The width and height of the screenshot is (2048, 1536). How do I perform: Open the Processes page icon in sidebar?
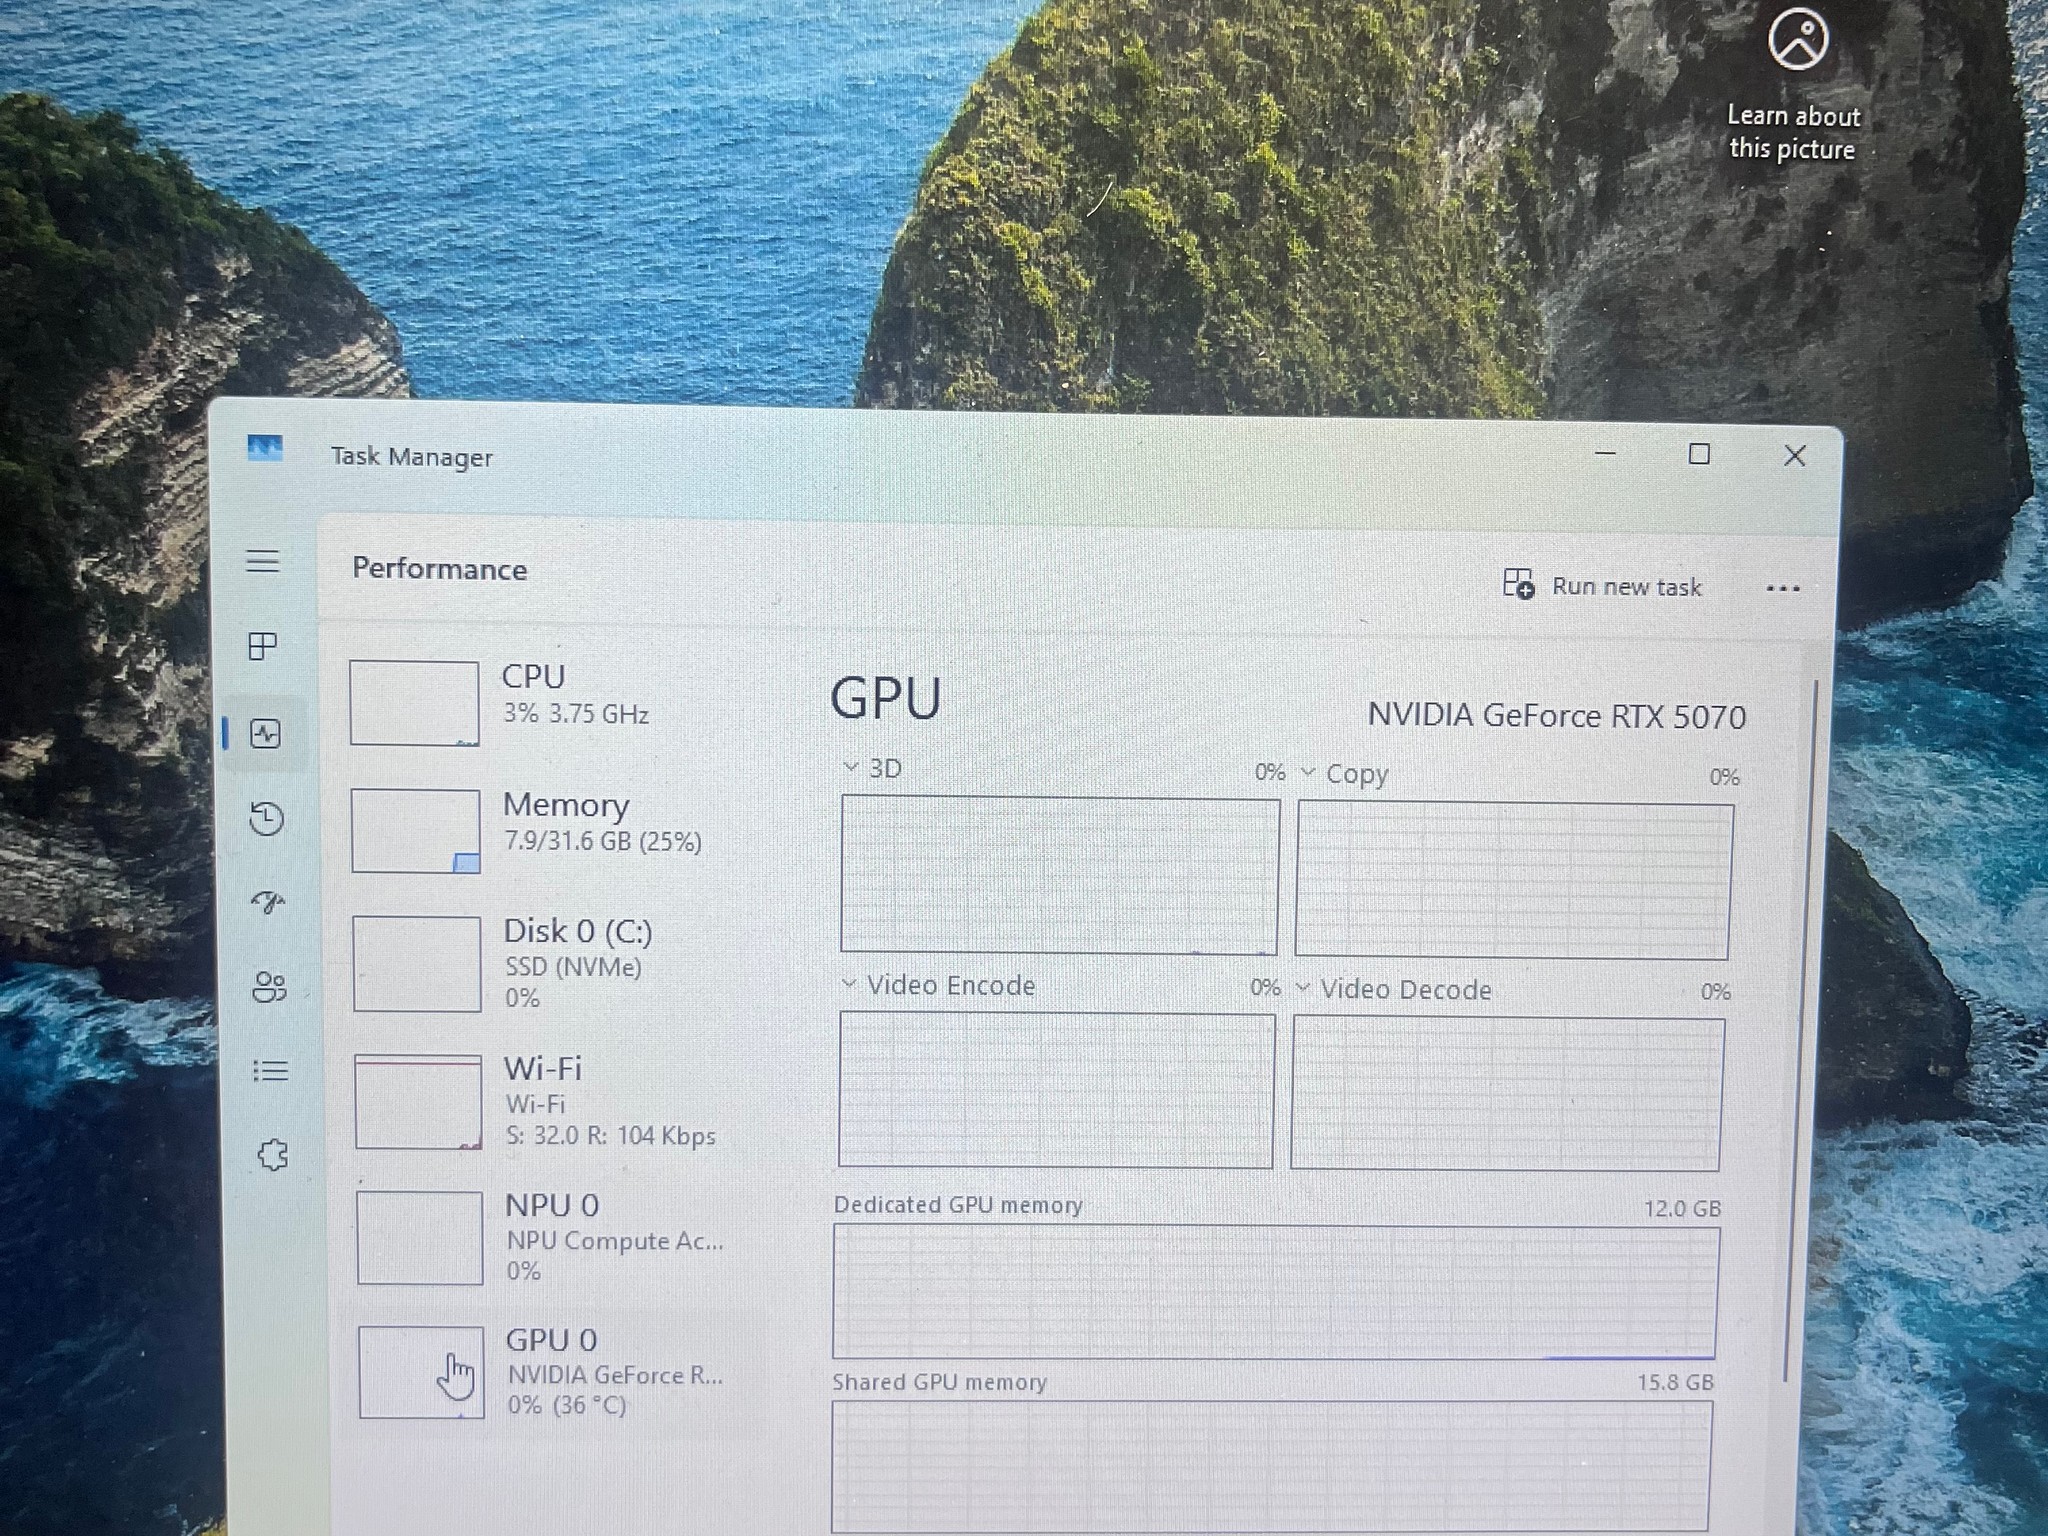tap(262, 646)
